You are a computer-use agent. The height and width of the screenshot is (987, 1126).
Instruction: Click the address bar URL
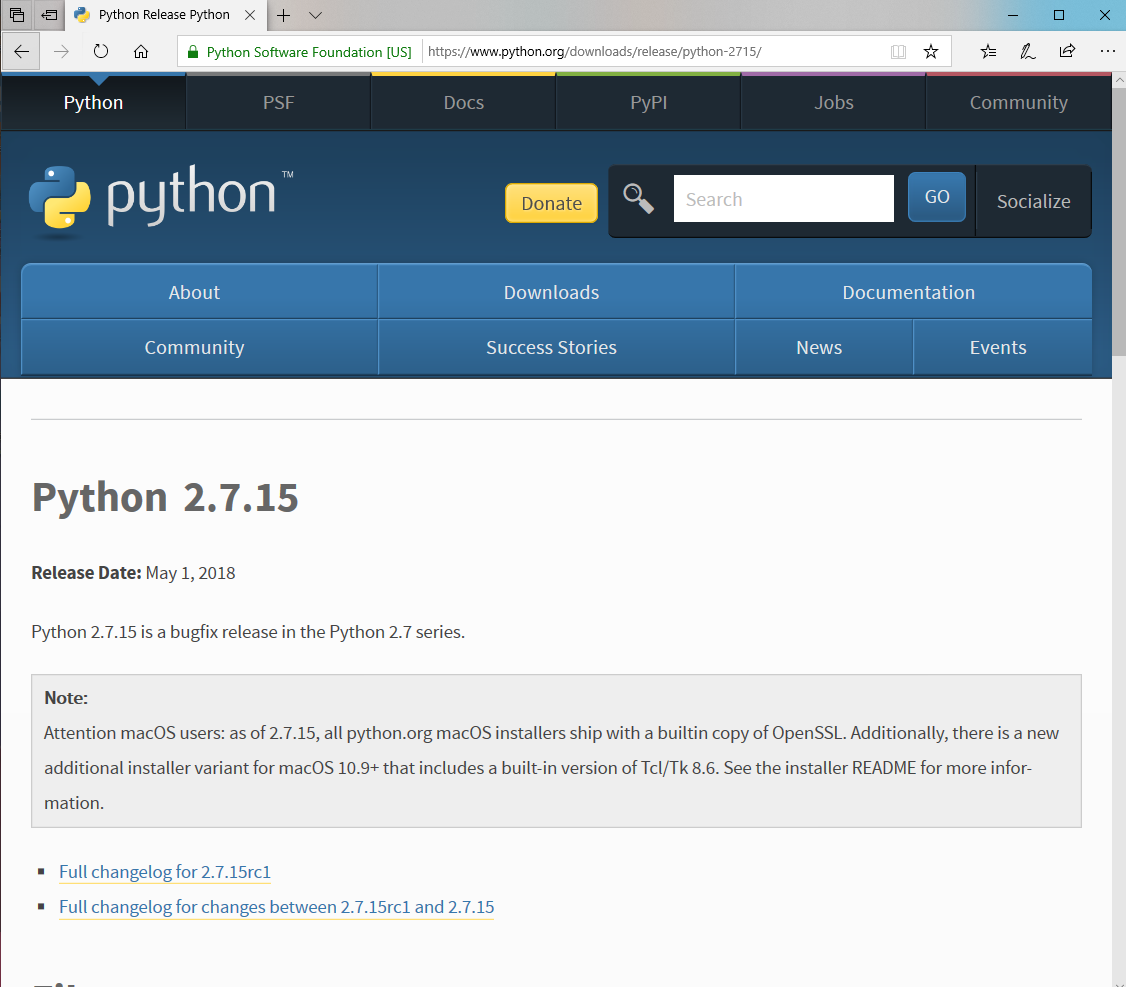pos(595,52)
